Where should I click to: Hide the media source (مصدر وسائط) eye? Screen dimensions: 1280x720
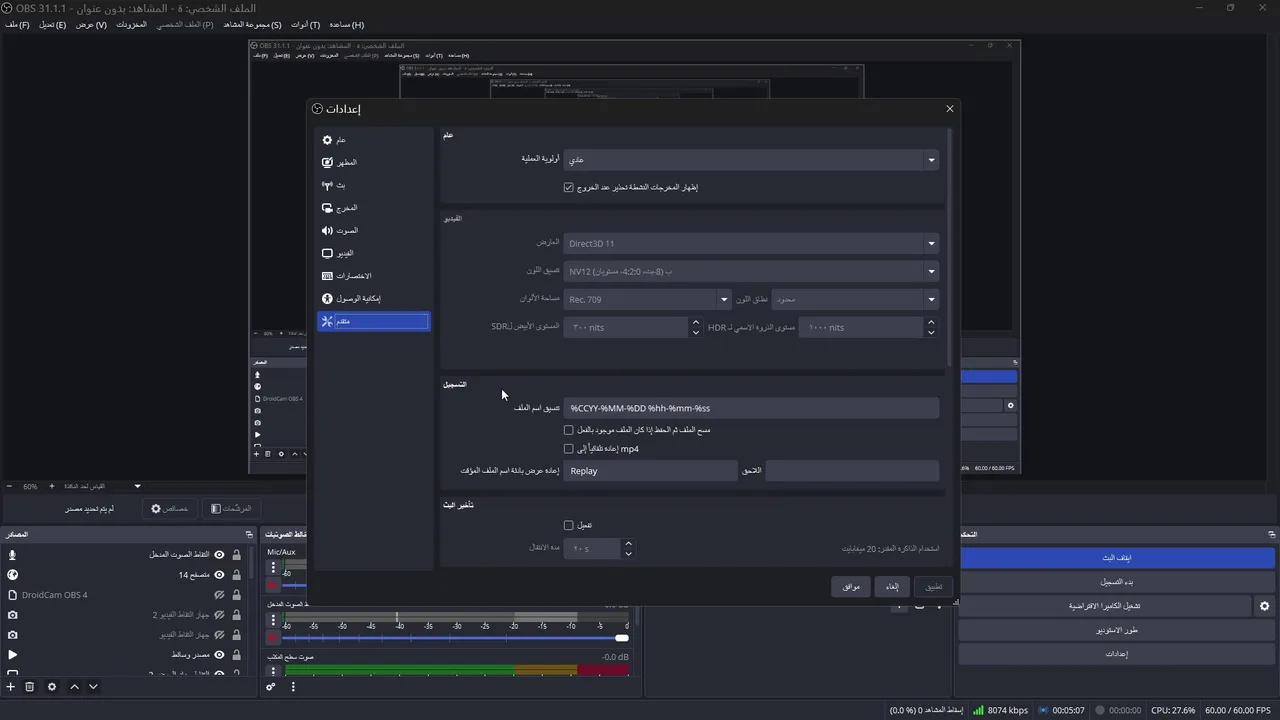219,655
